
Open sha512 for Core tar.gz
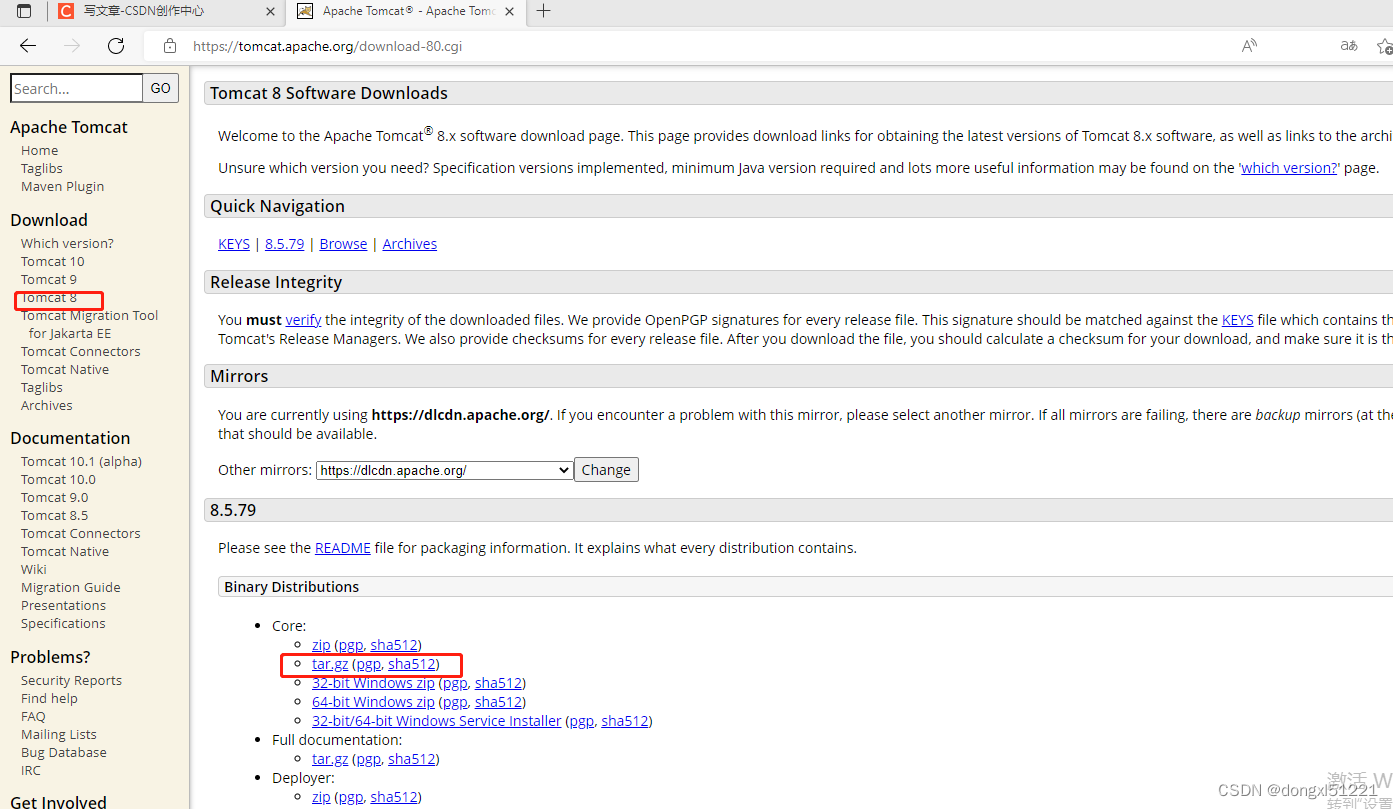coord(412,664)
